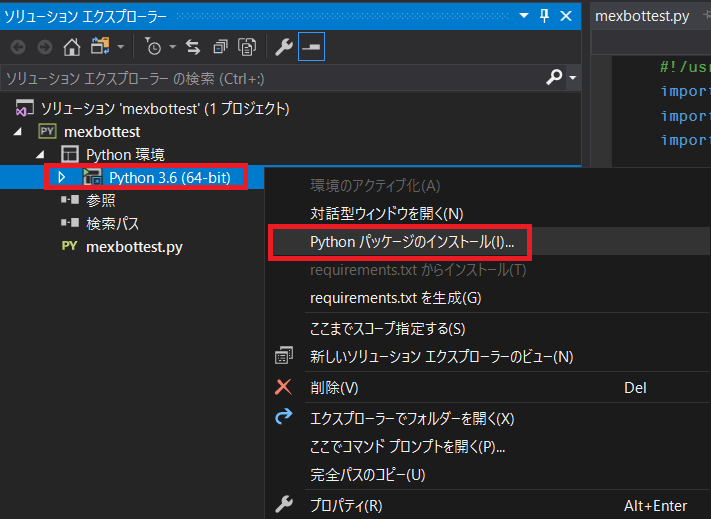Click the Show All Files icon
711x519 pixels.
(x=247, y=47)
